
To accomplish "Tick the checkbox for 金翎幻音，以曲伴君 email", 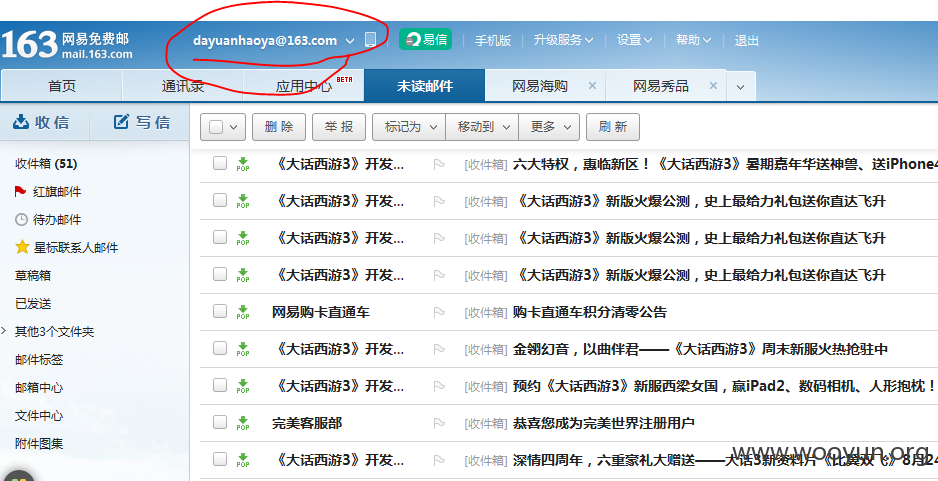I will (x=220, y=348).
